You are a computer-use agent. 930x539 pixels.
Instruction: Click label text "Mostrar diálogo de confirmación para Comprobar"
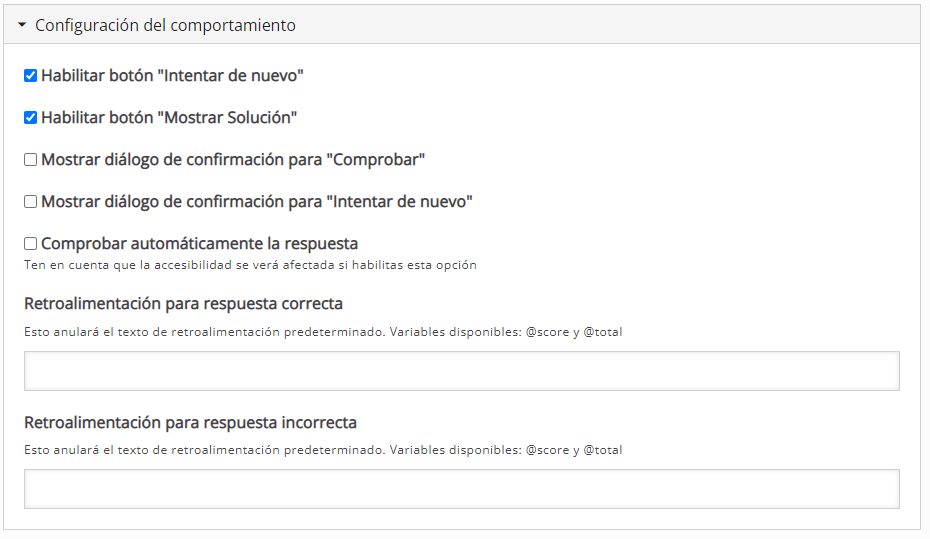pos(233,160)
